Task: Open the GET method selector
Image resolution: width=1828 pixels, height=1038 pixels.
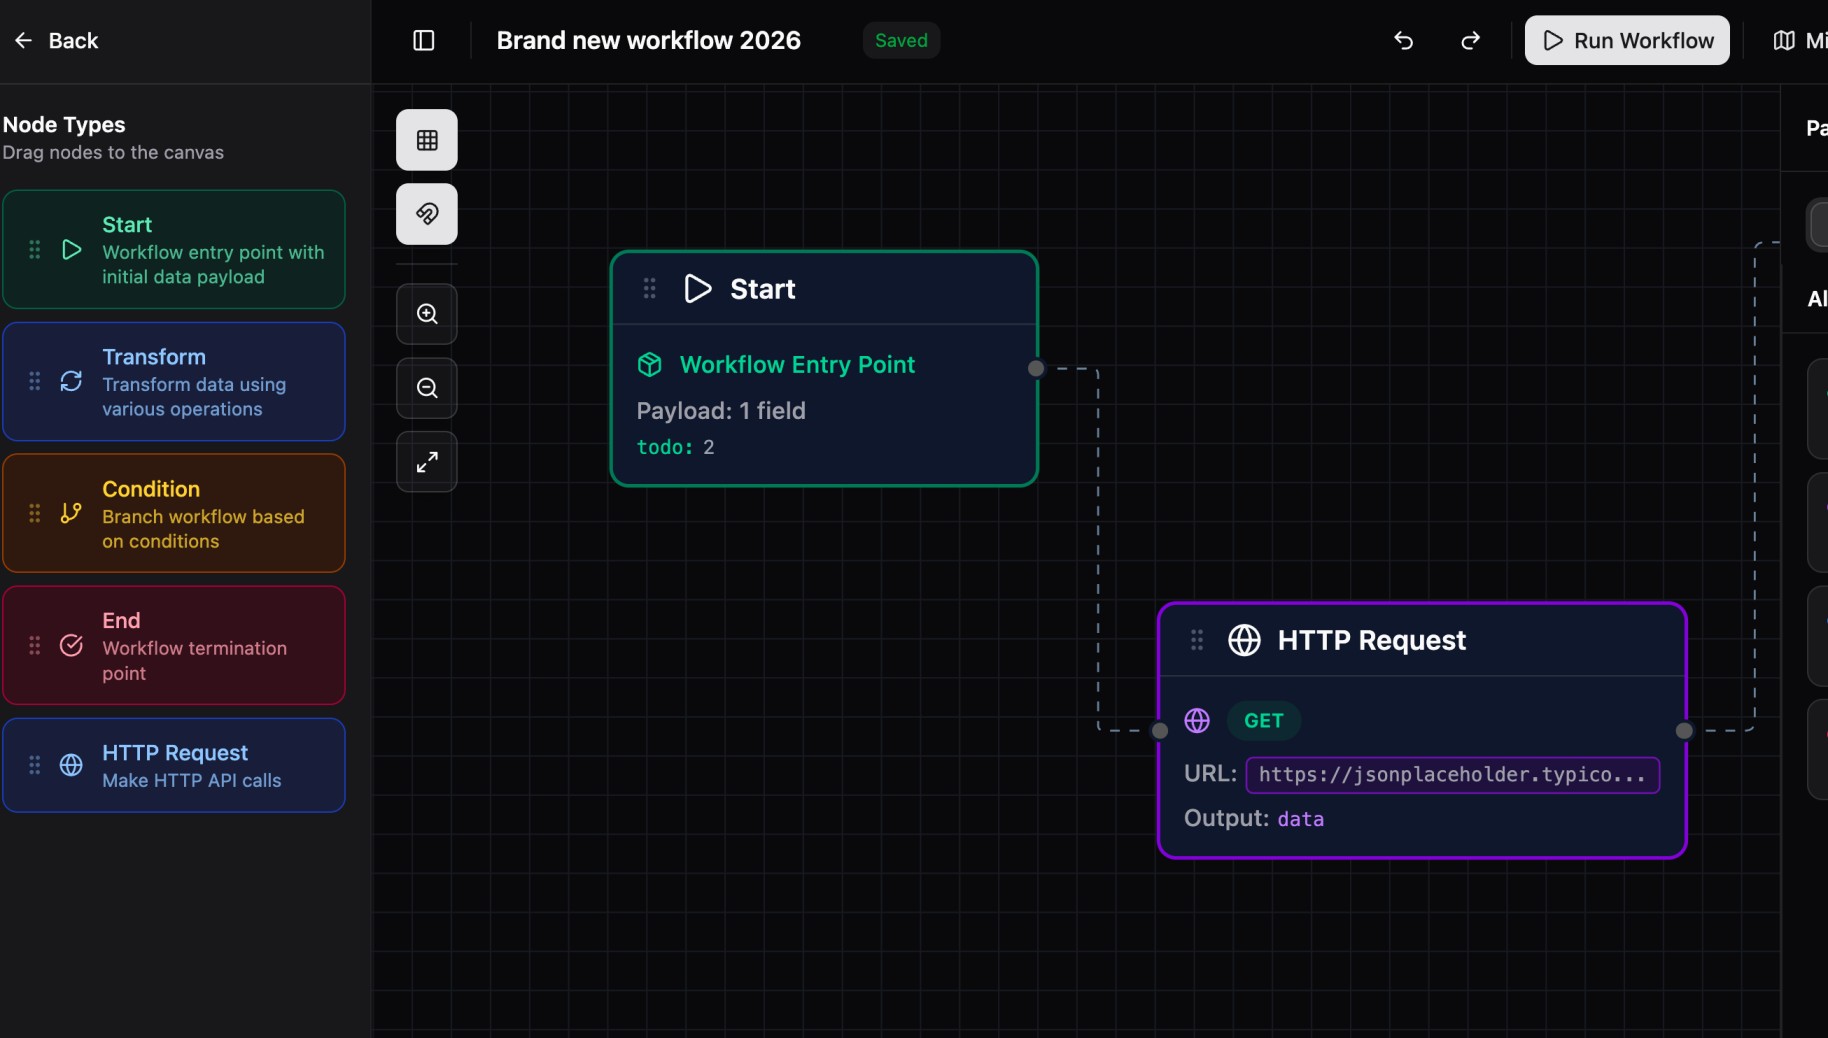Action: pyautogui.click(x=1263, y=720)
